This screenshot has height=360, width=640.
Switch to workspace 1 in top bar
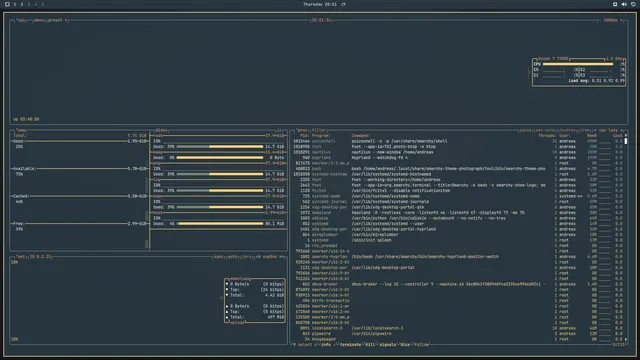click(15, 4)
